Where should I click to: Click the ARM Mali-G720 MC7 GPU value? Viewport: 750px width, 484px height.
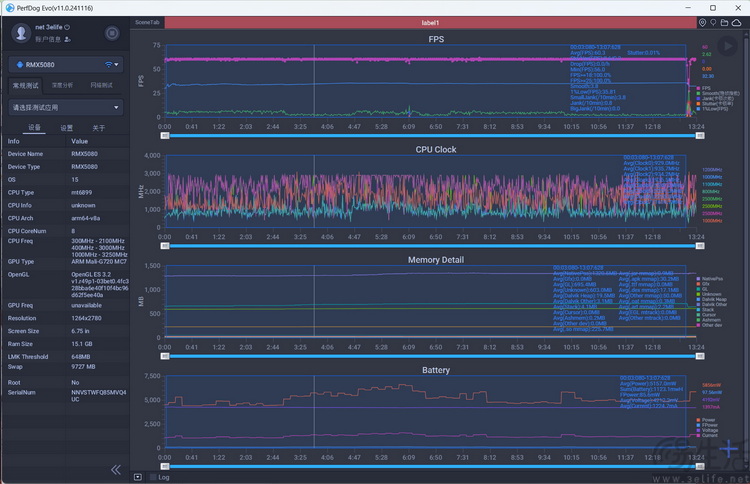coord(99,262)
